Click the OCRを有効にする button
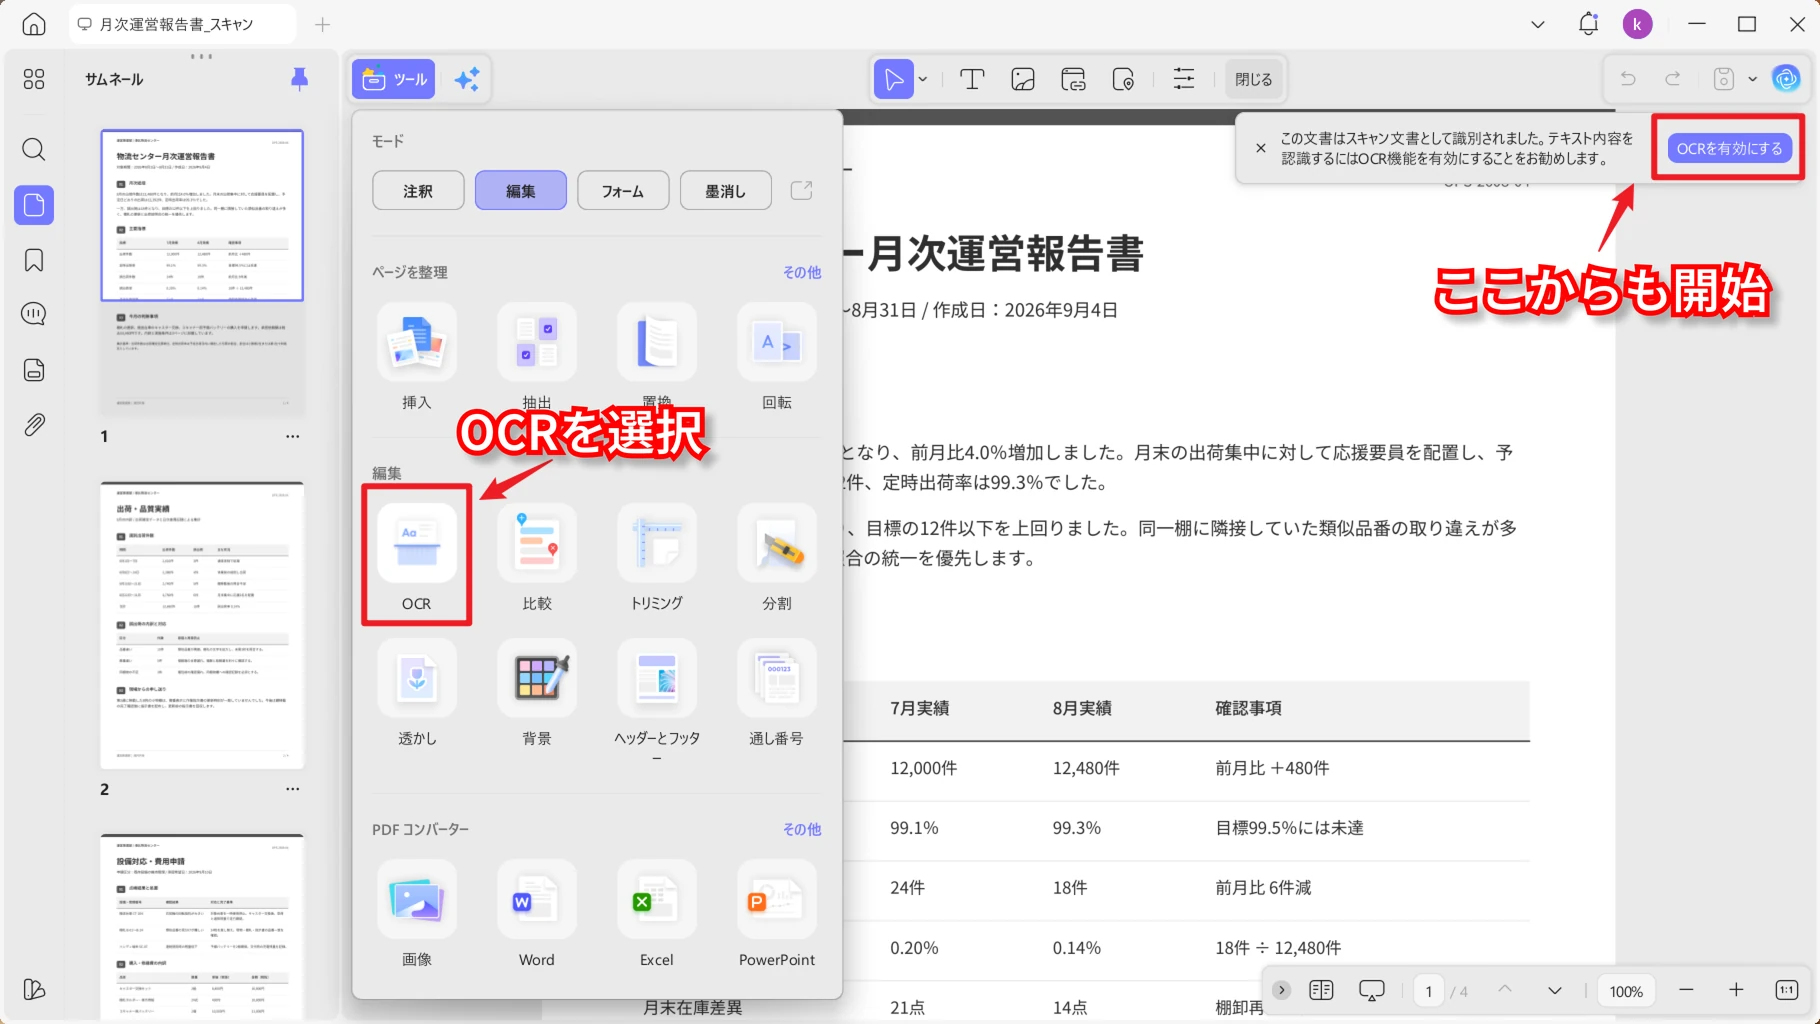The image size is (1820, 1024). click(x=1729, y=148)
